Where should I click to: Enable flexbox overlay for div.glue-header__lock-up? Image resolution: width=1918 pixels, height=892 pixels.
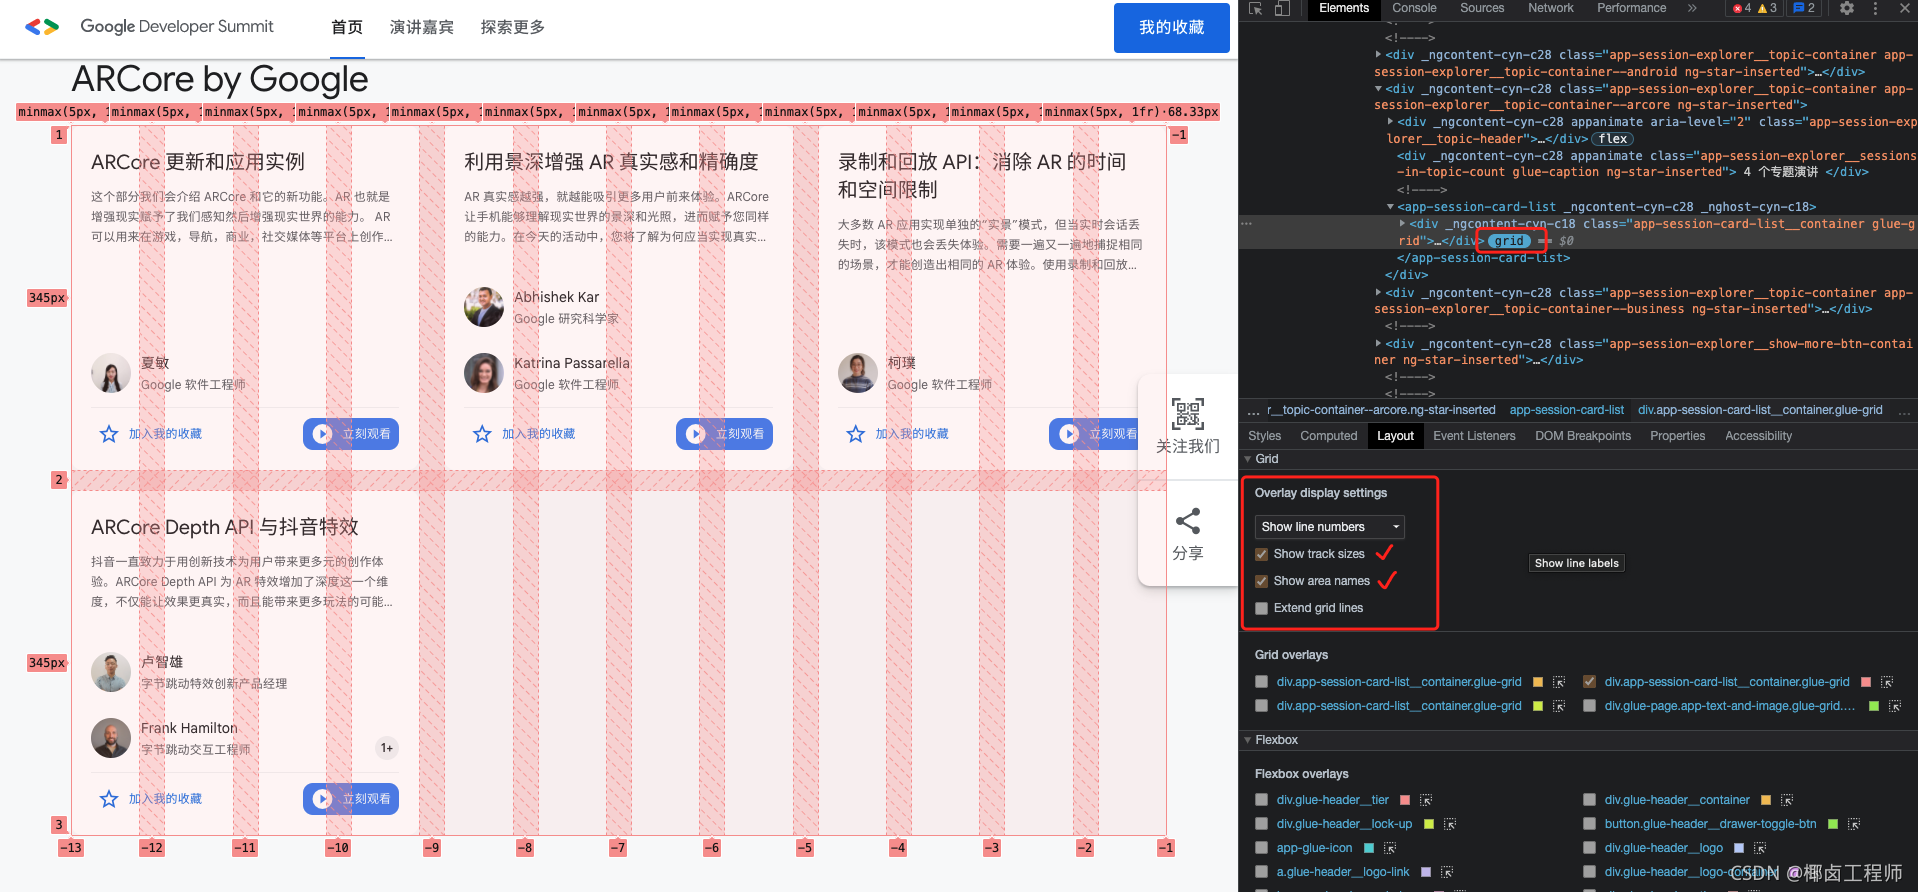[1261, 824]
